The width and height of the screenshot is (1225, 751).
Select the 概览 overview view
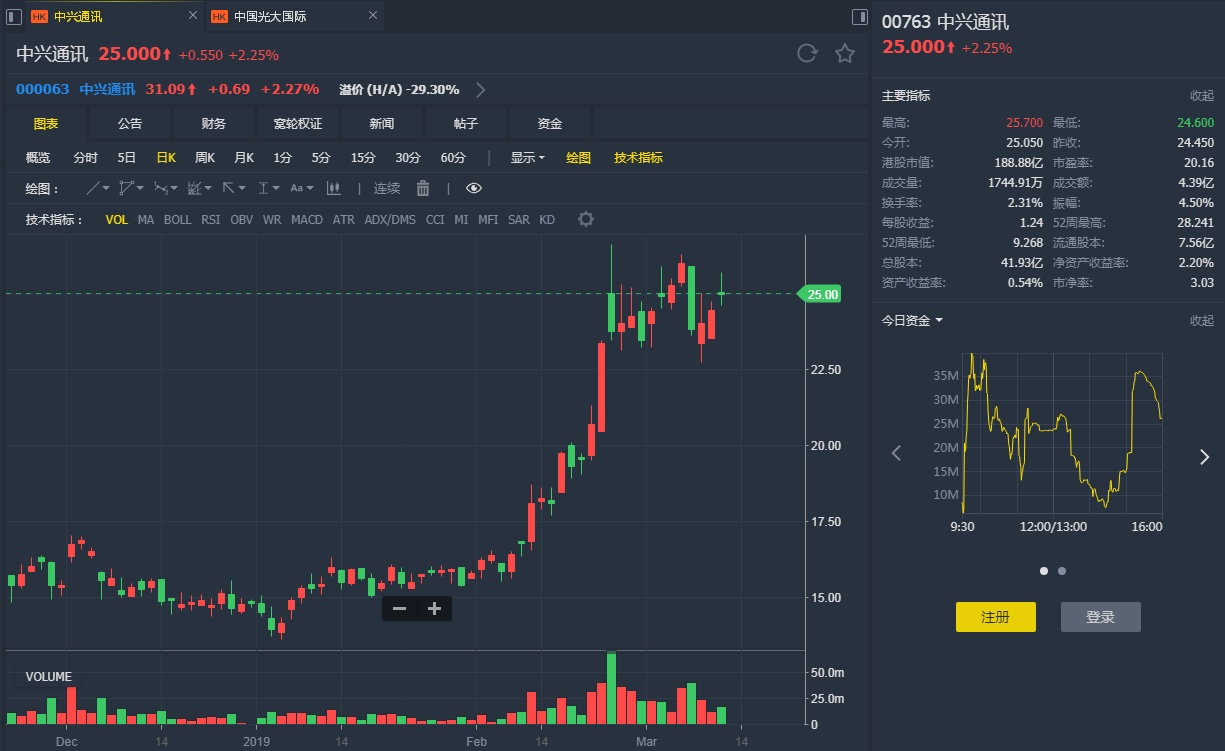click(38, 158)
